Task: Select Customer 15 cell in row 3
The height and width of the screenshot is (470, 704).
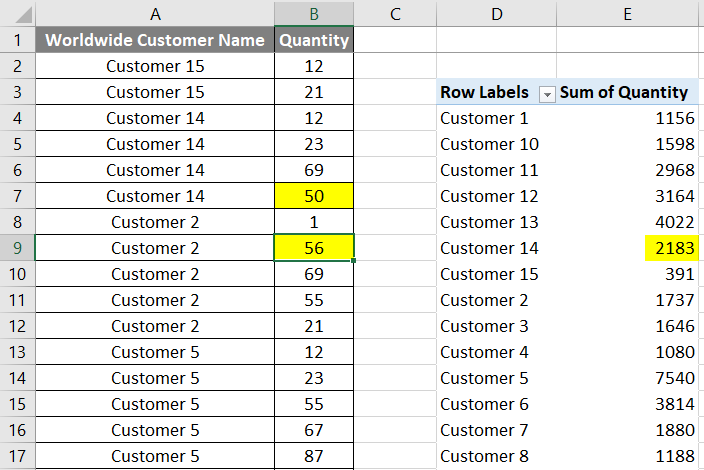Action: pos(155,92)
